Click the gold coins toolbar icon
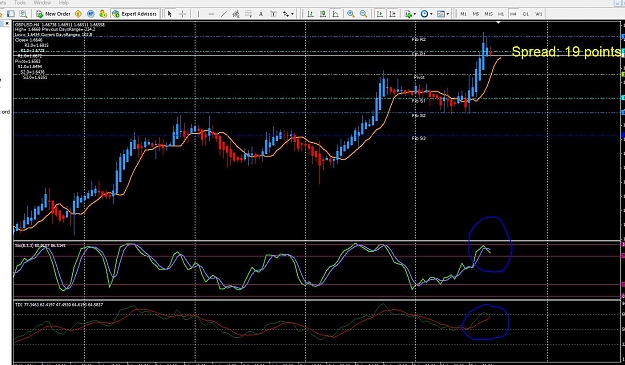 point(103,14)
